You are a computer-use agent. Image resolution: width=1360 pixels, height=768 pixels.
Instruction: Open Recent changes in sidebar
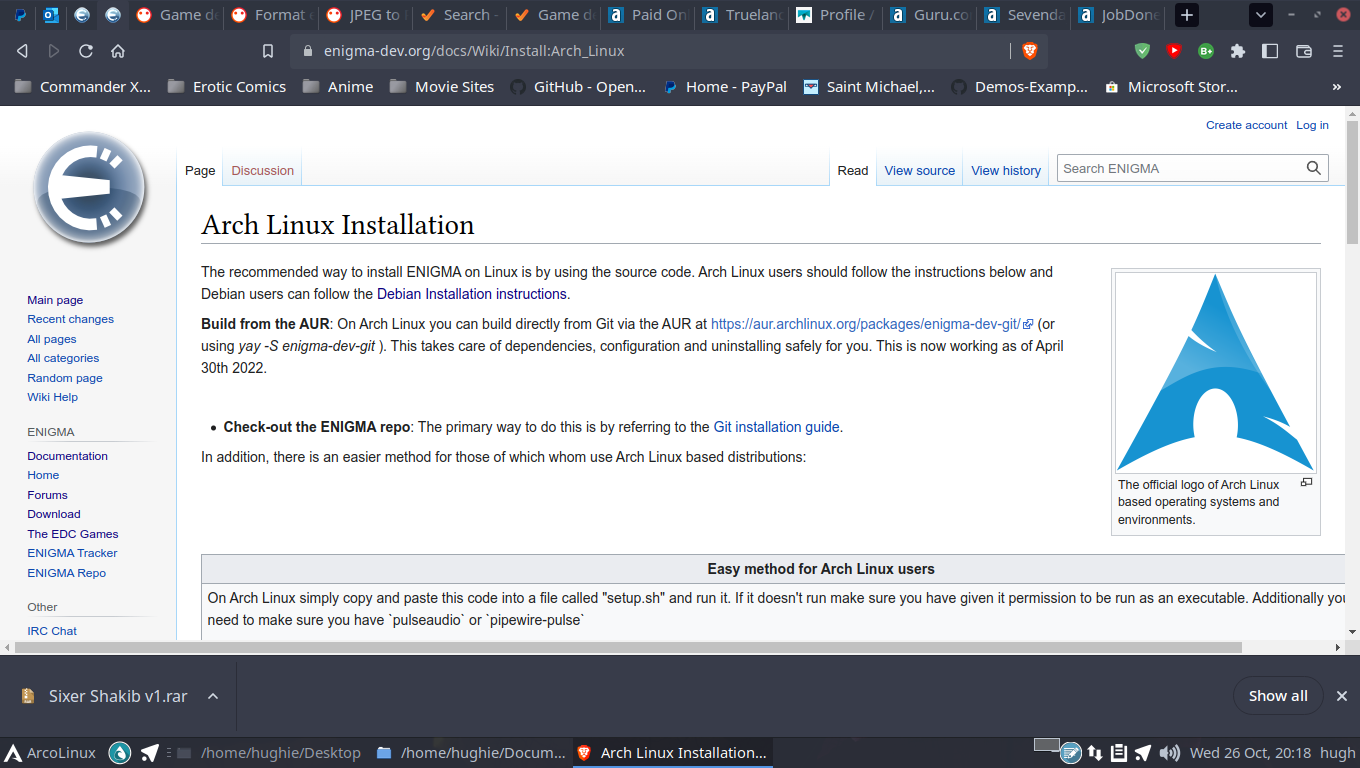pos(70,319)
